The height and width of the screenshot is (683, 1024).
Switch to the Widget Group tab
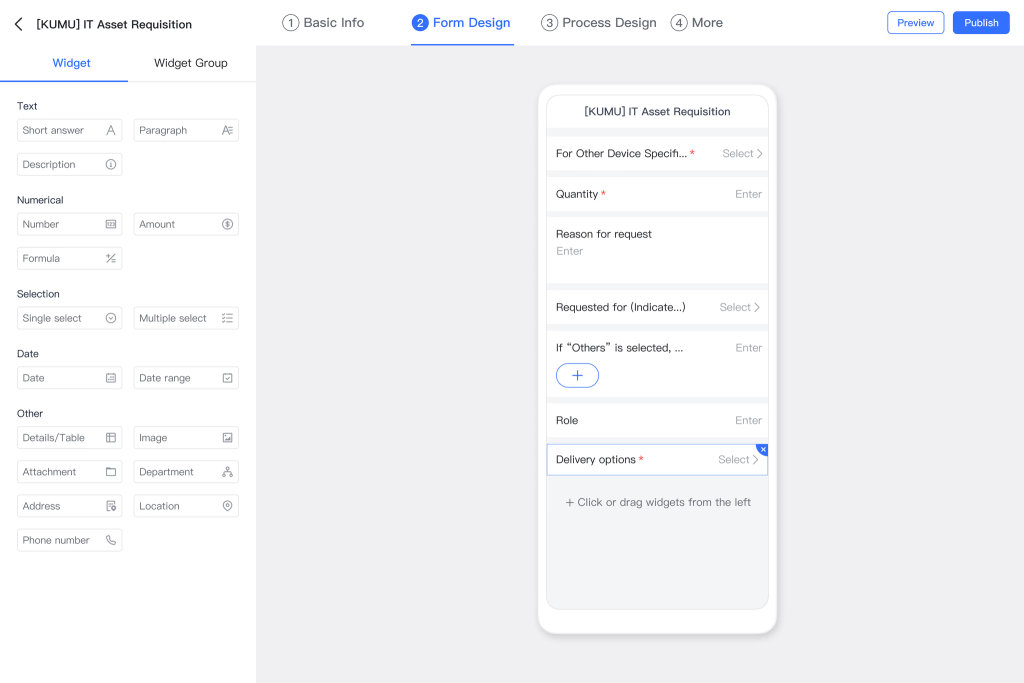coord(191,63)
